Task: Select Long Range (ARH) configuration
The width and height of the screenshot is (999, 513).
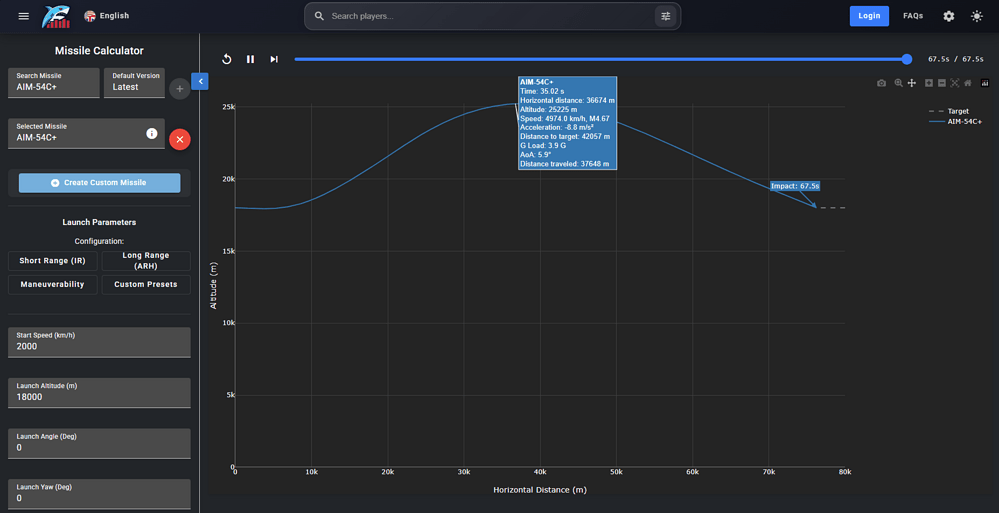Action: [x=146, y=261]
